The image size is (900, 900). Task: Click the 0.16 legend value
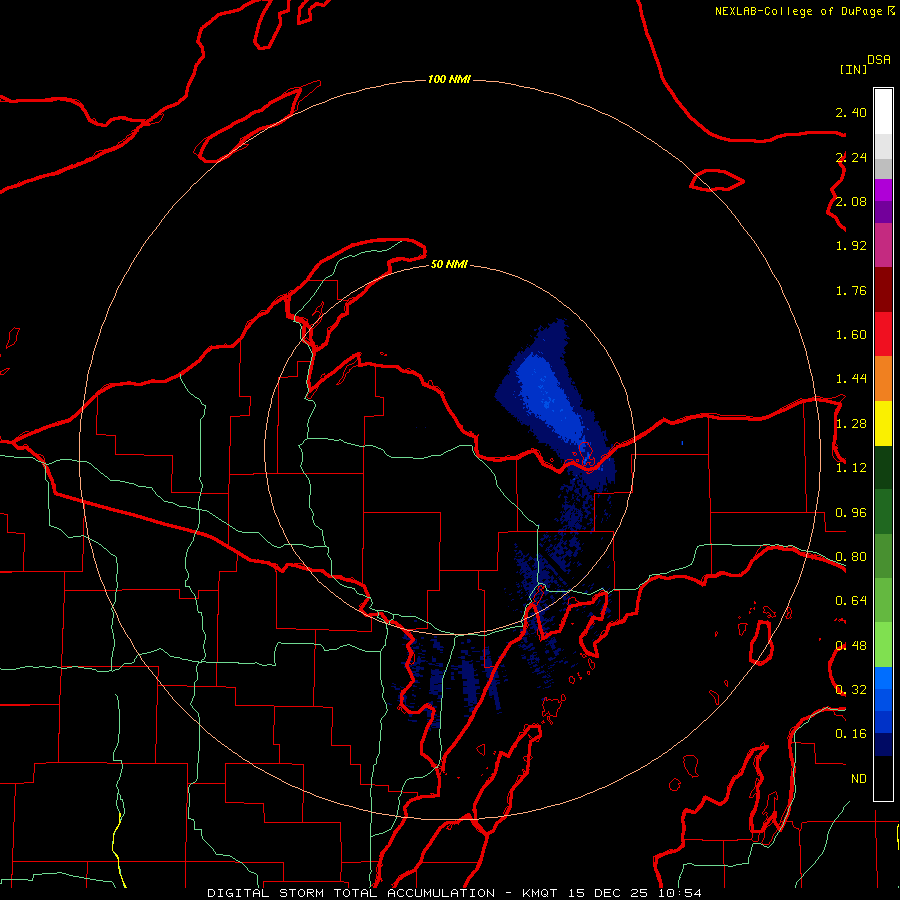pyautogui.click(x=851, y=734)
